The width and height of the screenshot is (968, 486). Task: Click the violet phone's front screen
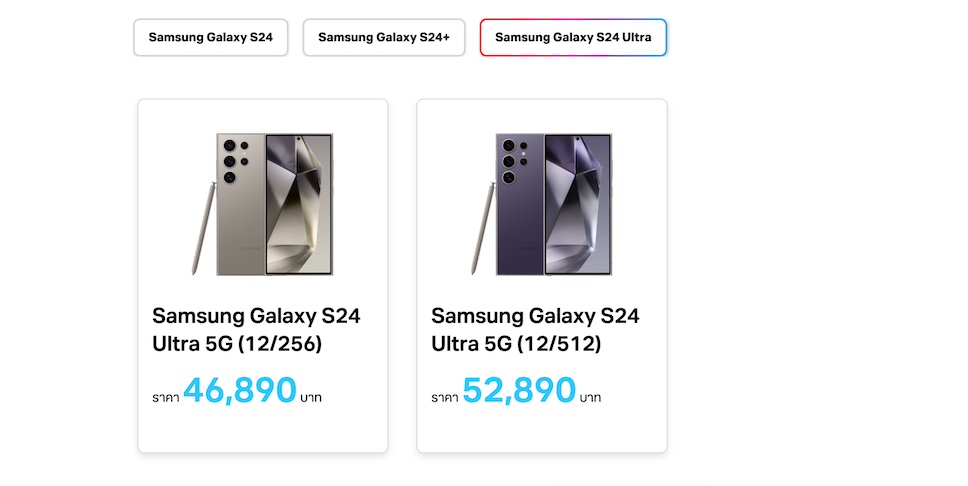577,204
